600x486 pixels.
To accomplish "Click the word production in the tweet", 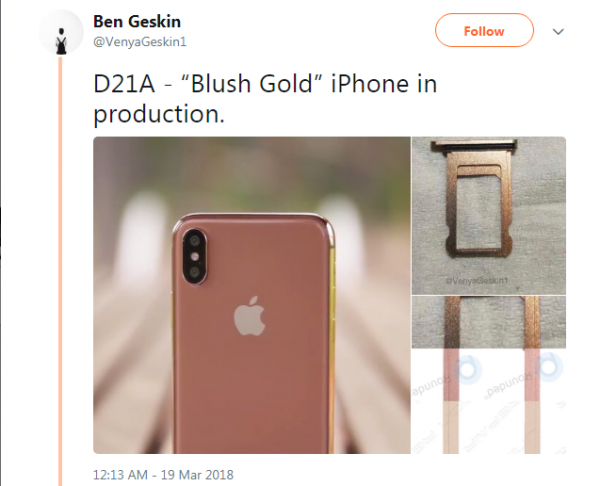I will [156, 114].
